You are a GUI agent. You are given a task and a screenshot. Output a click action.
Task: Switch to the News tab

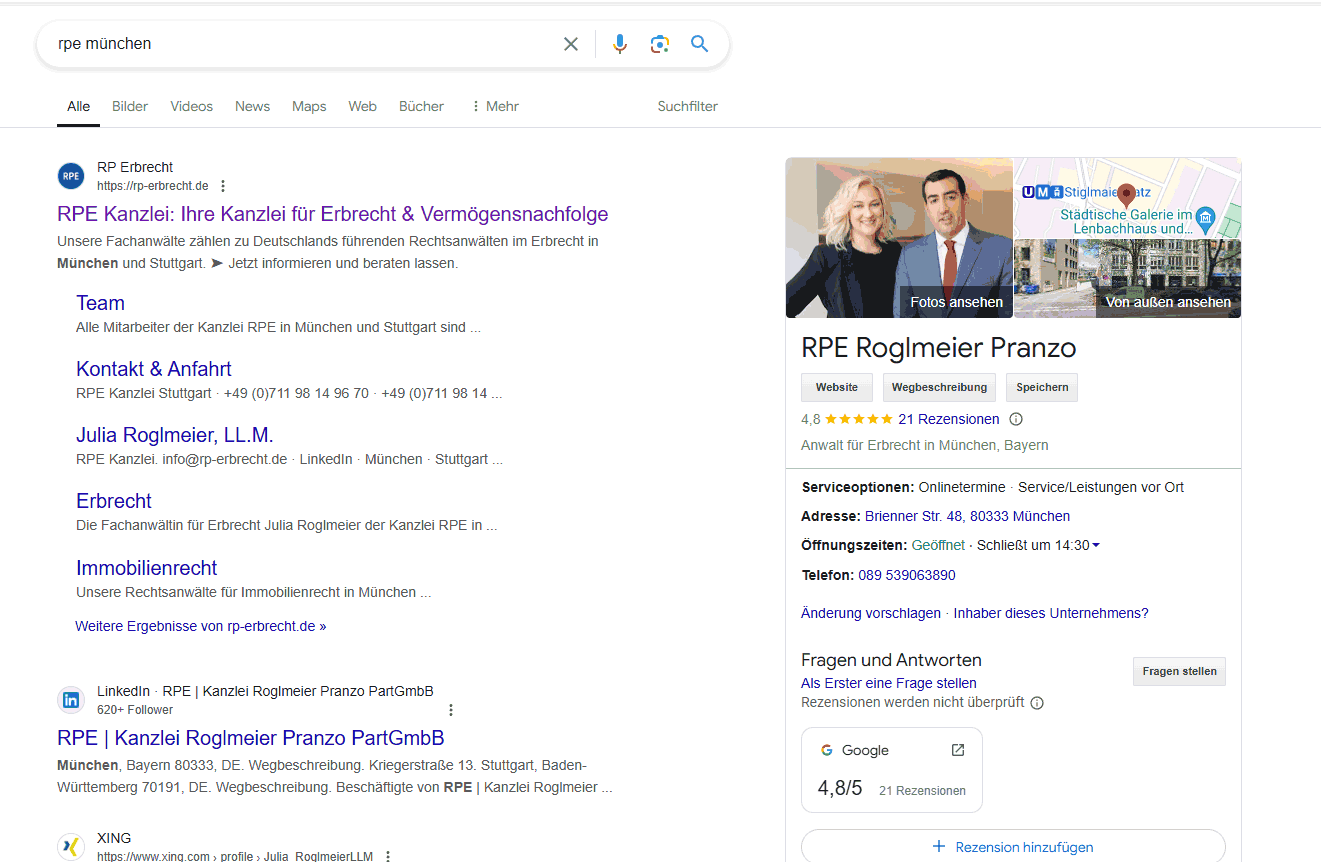tap(252, 106)
